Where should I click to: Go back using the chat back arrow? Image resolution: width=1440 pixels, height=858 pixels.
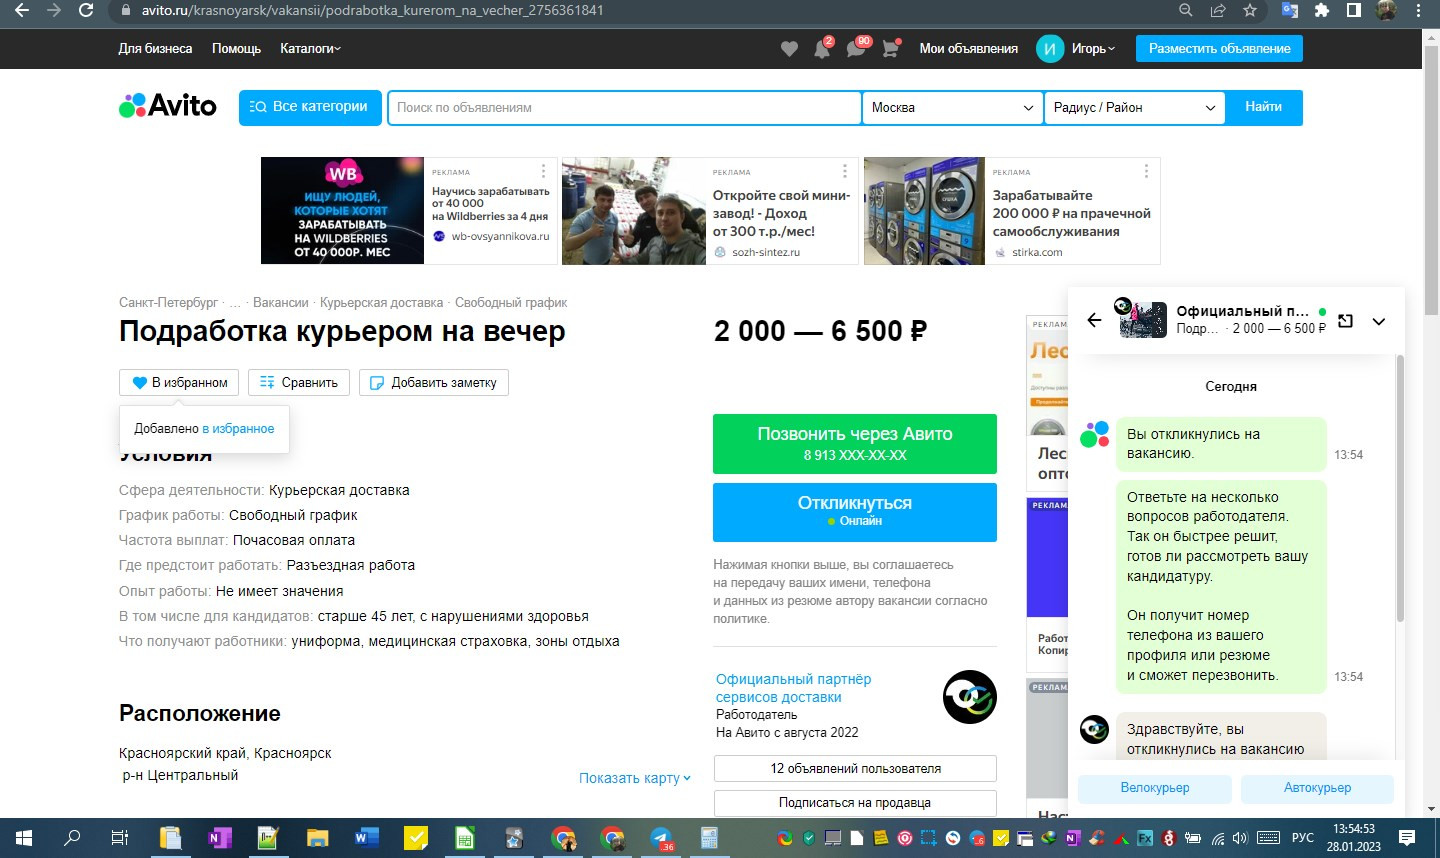click(1094, 320)
